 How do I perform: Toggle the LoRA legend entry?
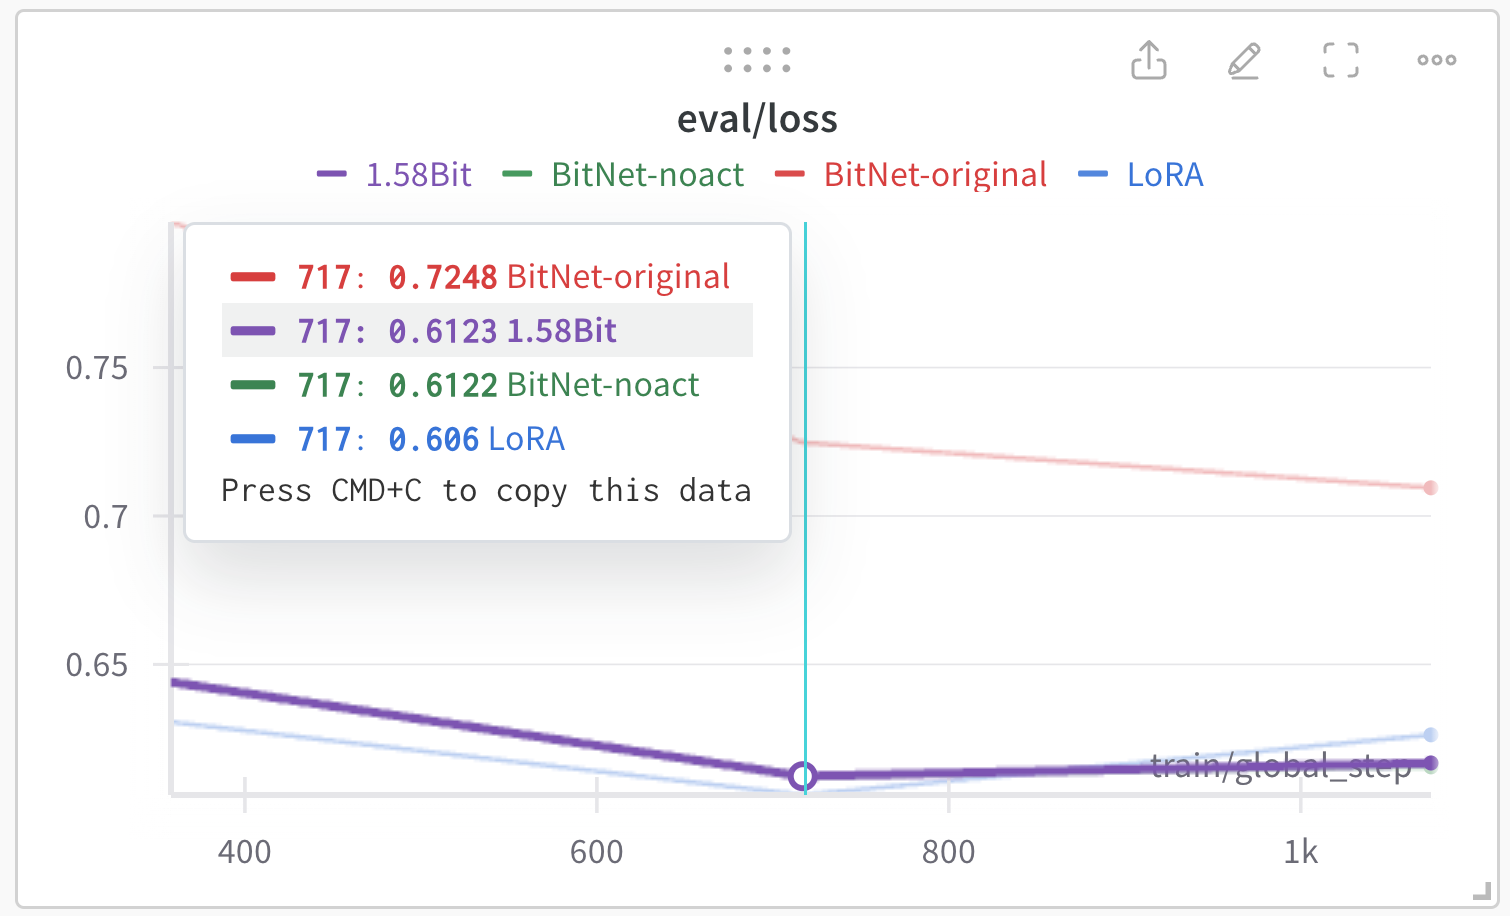[1141, 175]
